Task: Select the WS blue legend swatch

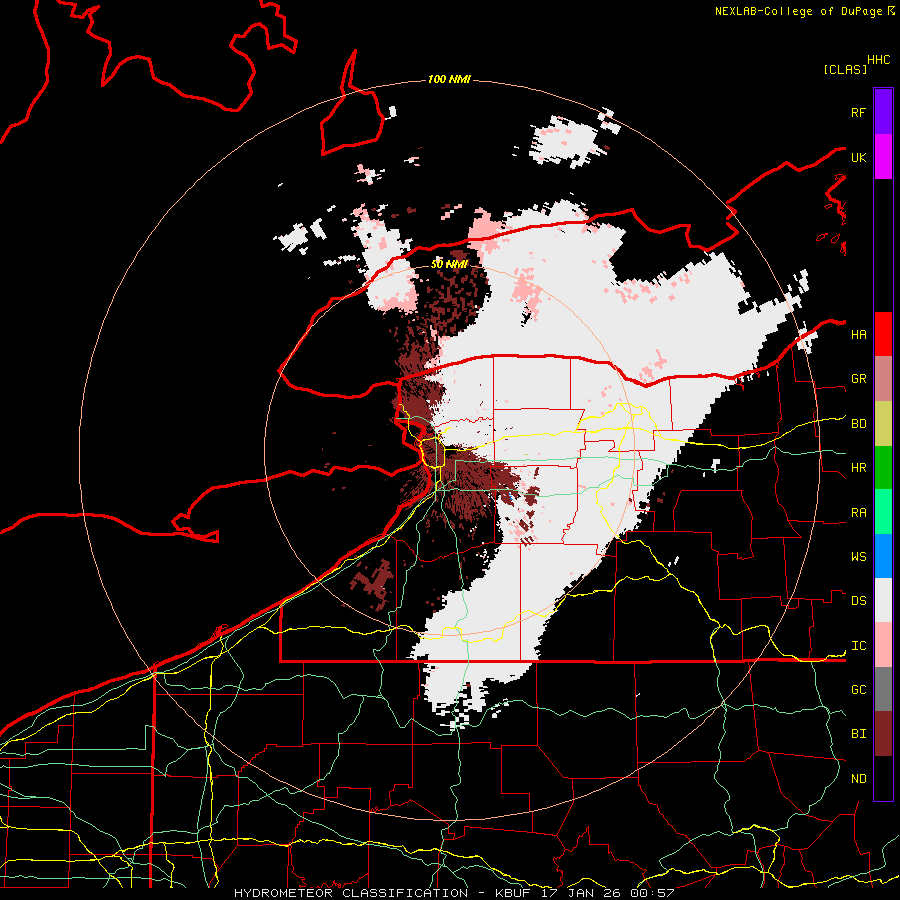Action: pyautogui.click(x=883, y=556)
